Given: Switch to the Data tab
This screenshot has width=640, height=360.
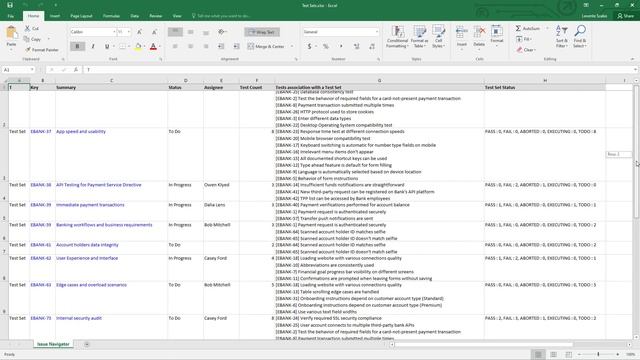Looking at the screenshot, I should tap(134, 16).
